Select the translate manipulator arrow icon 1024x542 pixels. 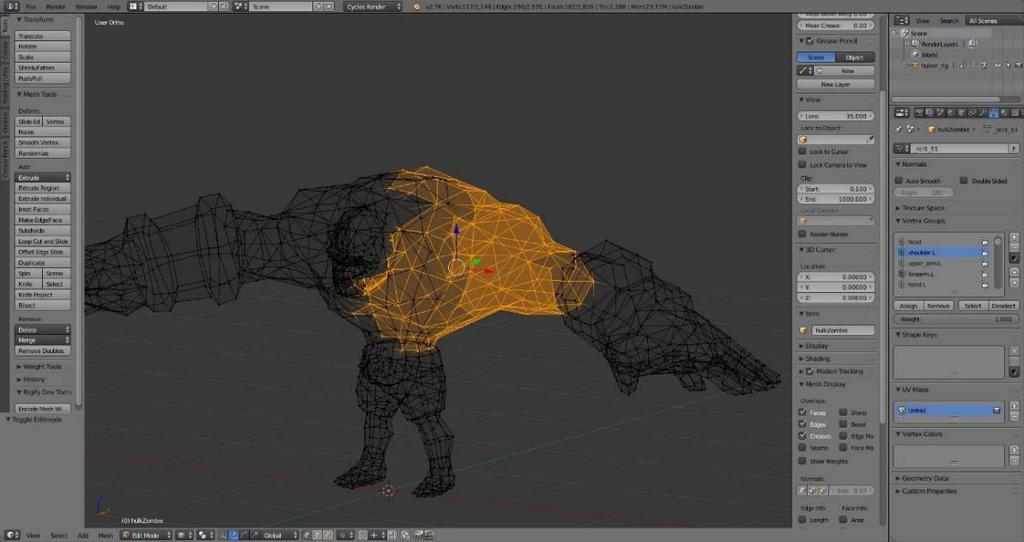point(233,535)
